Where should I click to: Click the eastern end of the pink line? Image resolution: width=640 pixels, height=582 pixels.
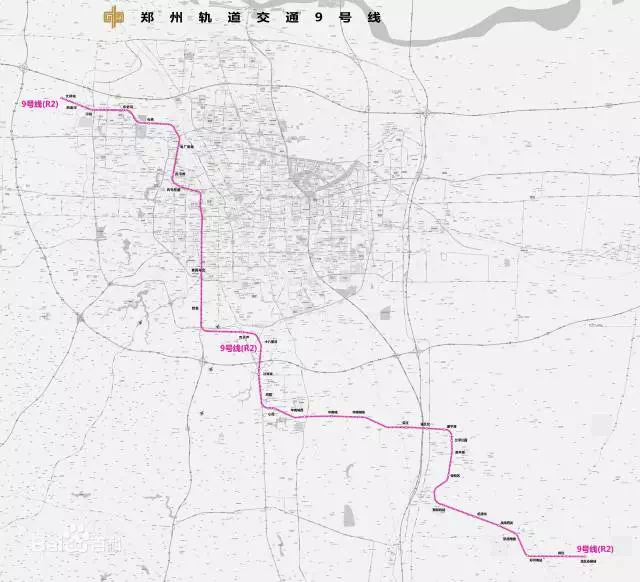(584, 556)
